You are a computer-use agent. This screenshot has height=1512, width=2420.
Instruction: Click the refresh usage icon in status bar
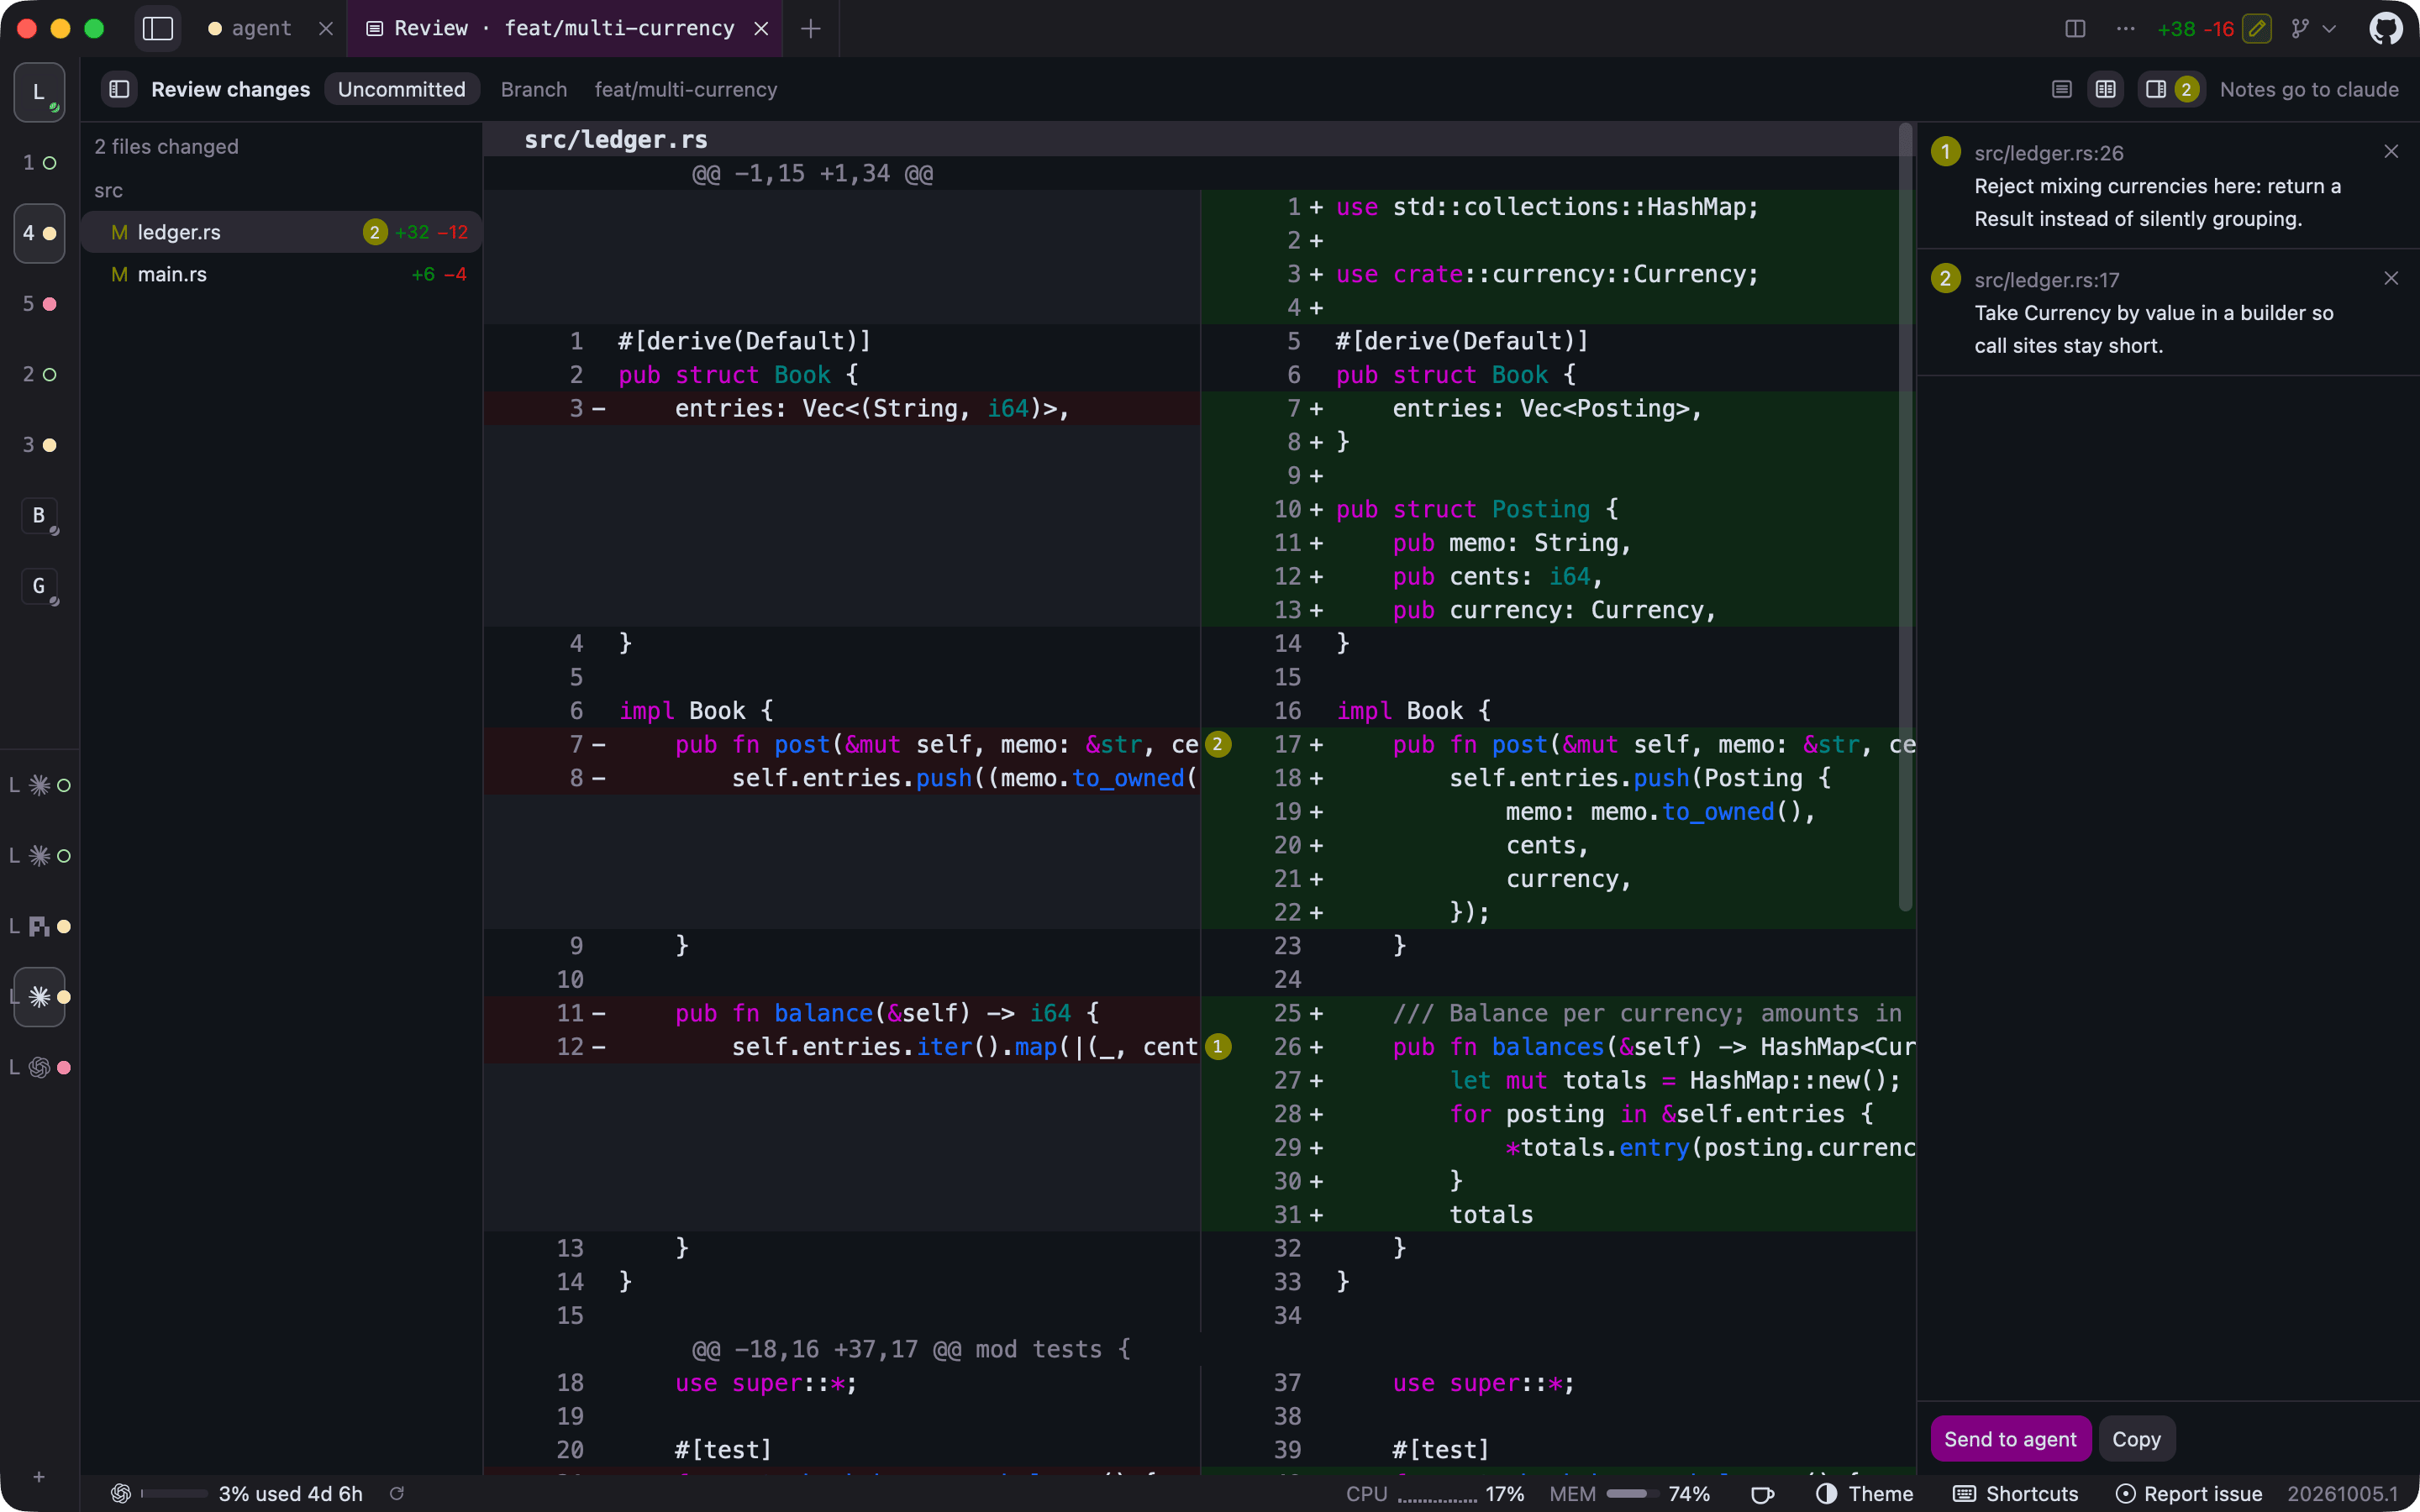396,1493
